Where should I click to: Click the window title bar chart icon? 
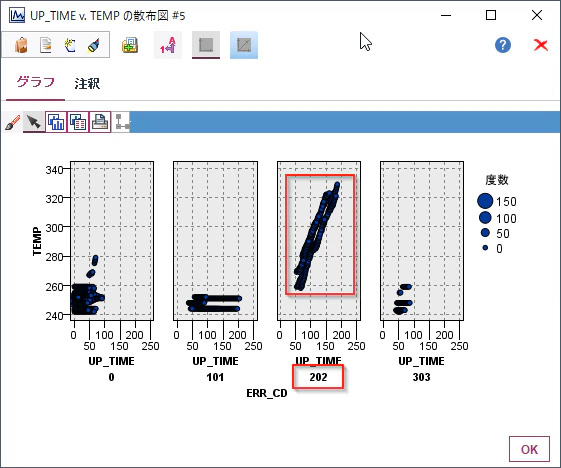(17, 15)
